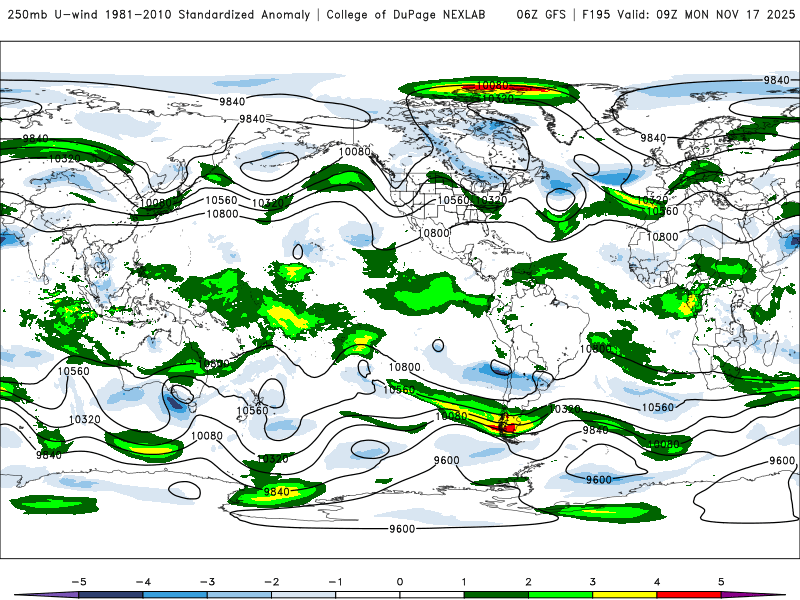
Task: Click the 9840 label inside the yellow Antarctic-coast anomaly
Action: click(276, 492)
